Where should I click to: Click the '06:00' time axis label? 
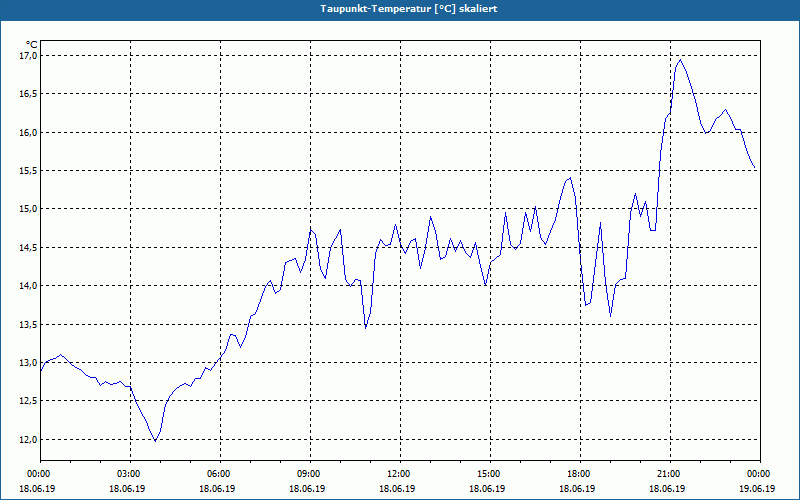tap(220, 474)
